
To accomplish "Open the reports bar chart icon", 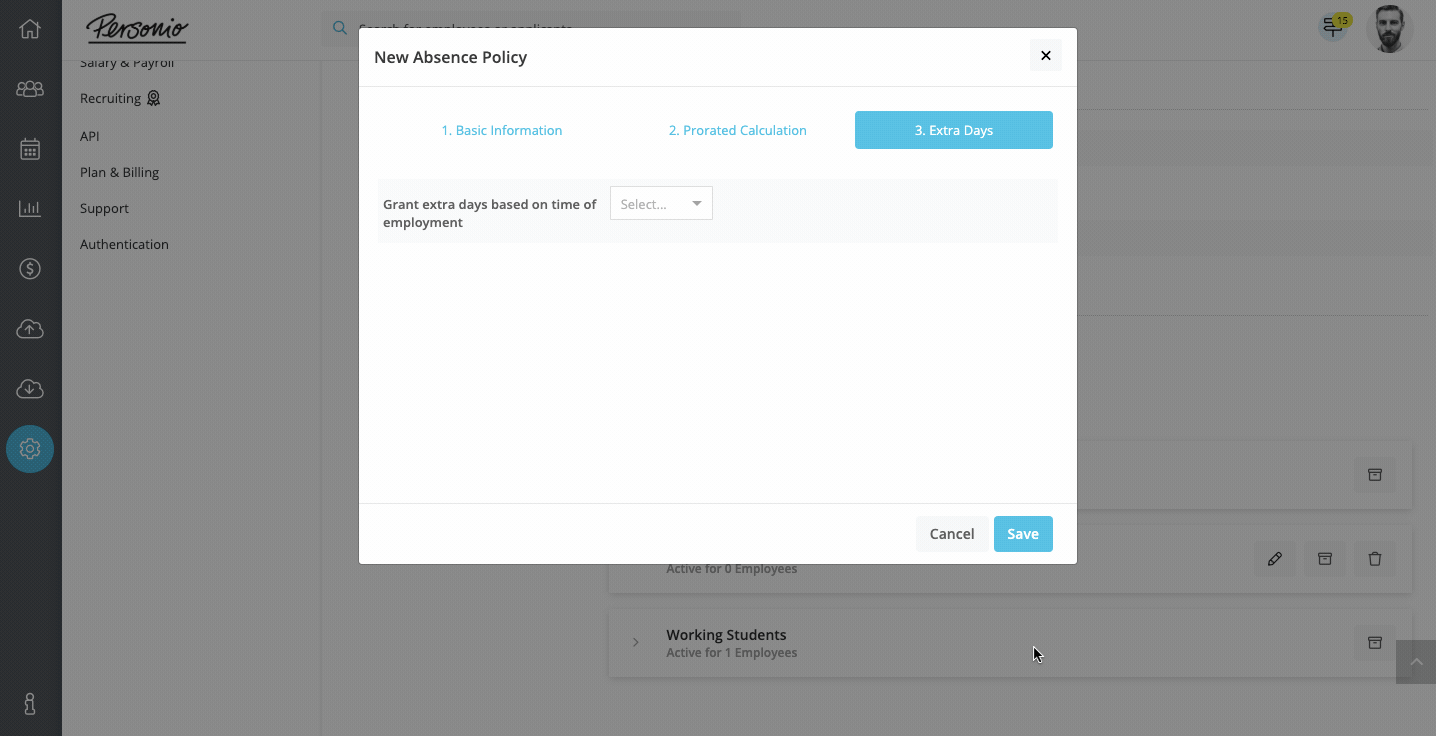I will (x=30, y=208).
